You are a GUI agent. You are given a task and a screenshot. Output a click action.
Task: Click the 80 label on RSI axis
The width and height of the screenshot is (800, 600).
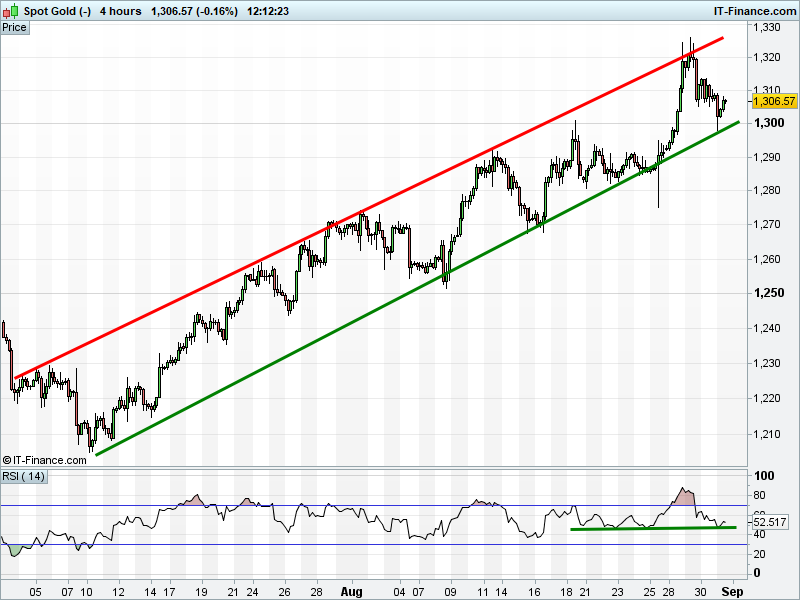759,495
